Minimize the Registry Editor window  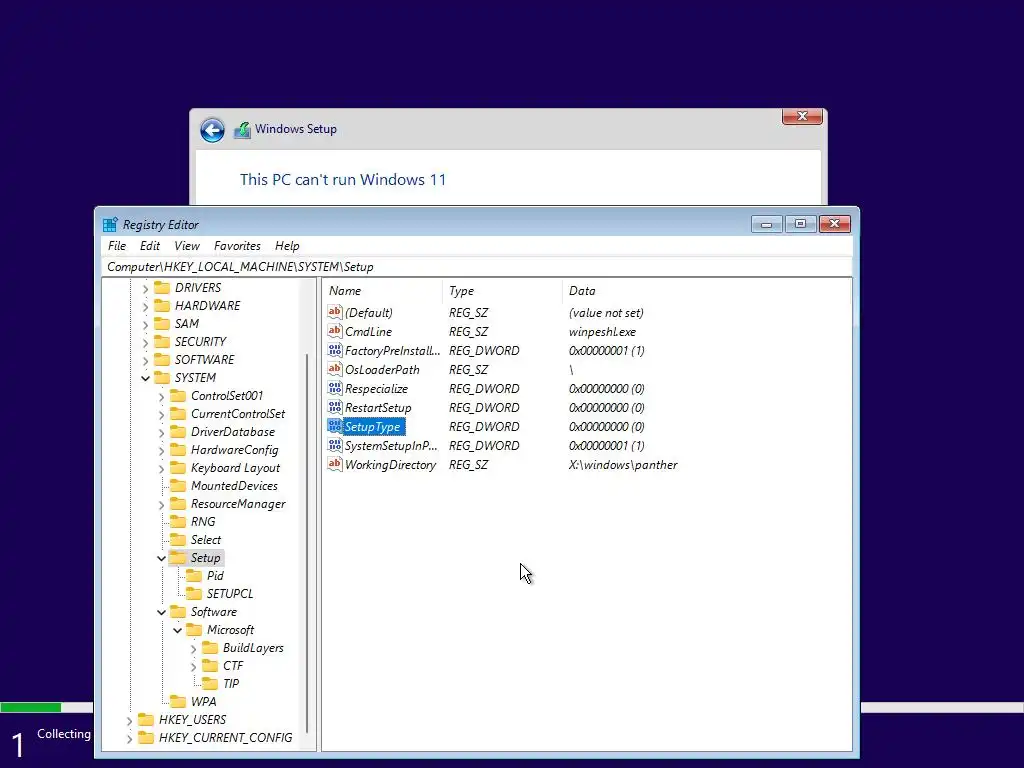tap(767, 224)
